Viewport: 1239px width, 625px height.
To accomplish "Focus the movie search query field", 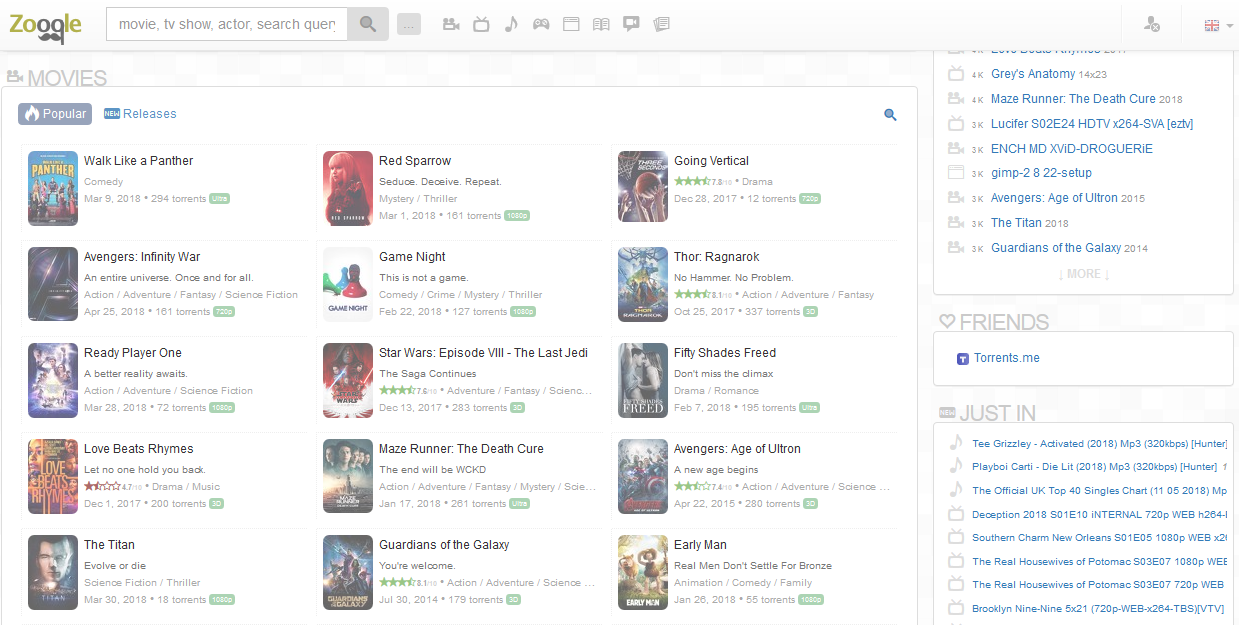I will pyautogui.click(x=227, y=24).
